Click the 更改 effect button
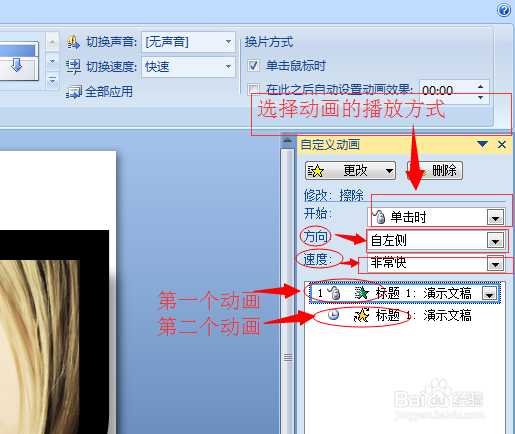This screenshot has height=434, width=515. [350, 171]
